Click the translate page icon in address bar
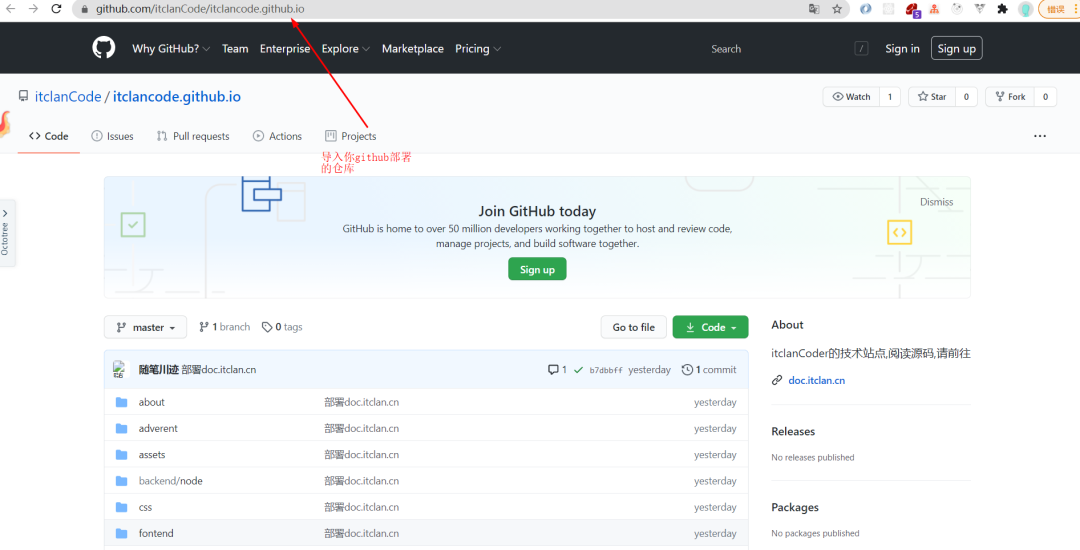This screenshot has height=550, width=1080. click(x=814, y=9)
